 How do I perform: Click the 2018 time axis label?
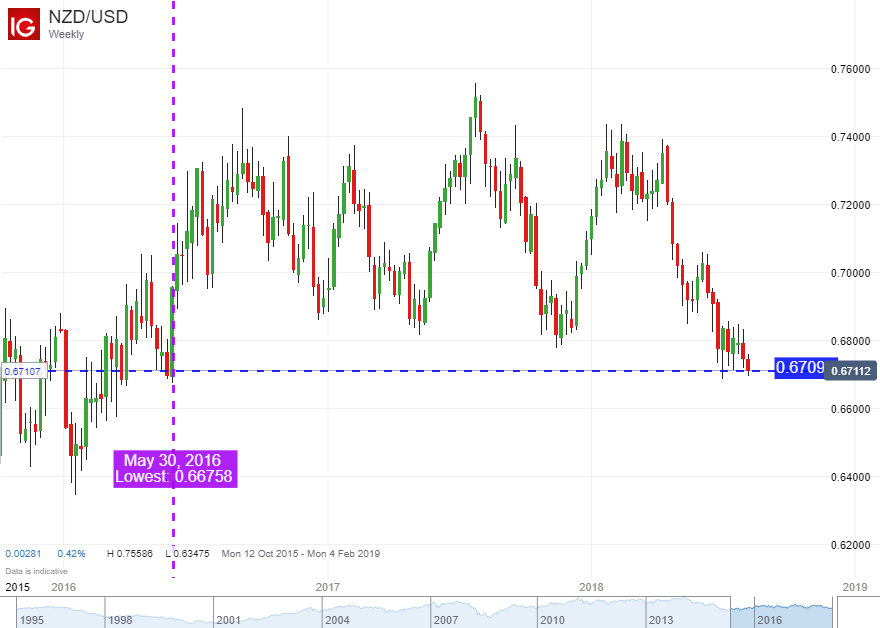[x=591, y=587]
